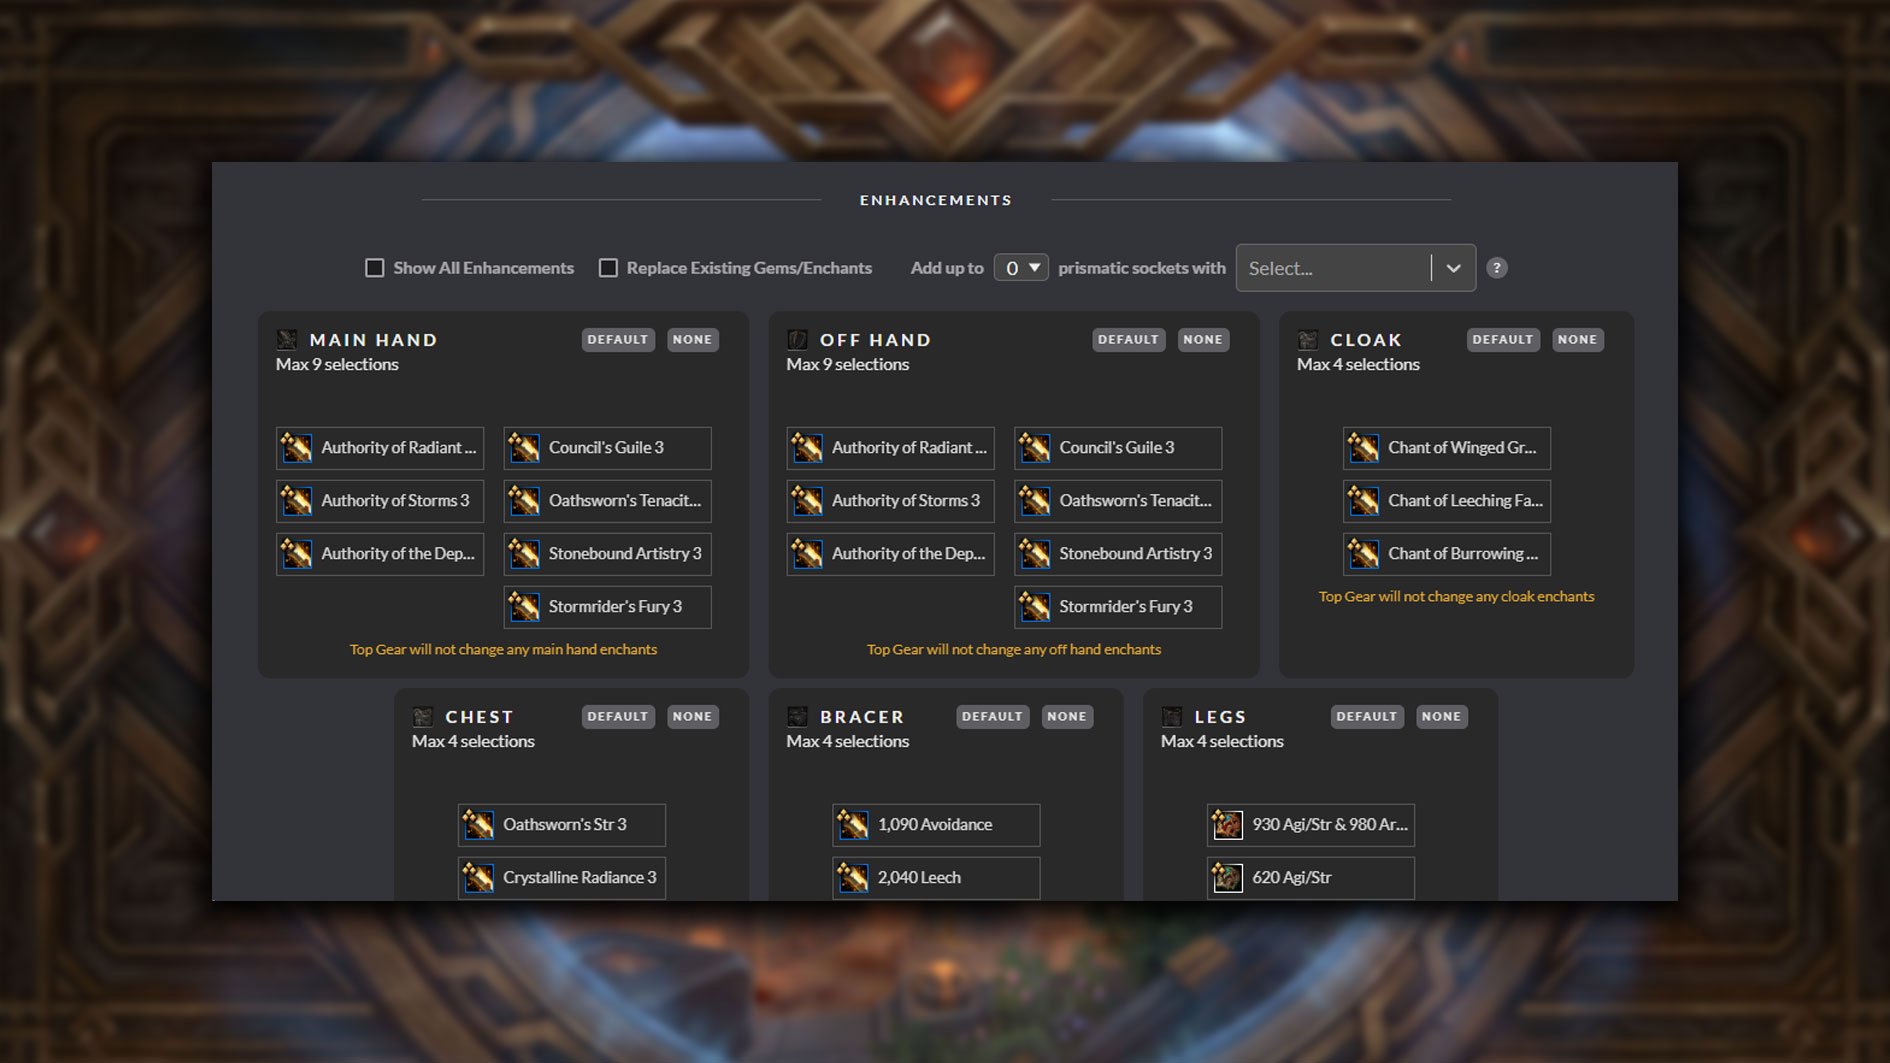Click Bracer DEFAULT button

(992, 717)
